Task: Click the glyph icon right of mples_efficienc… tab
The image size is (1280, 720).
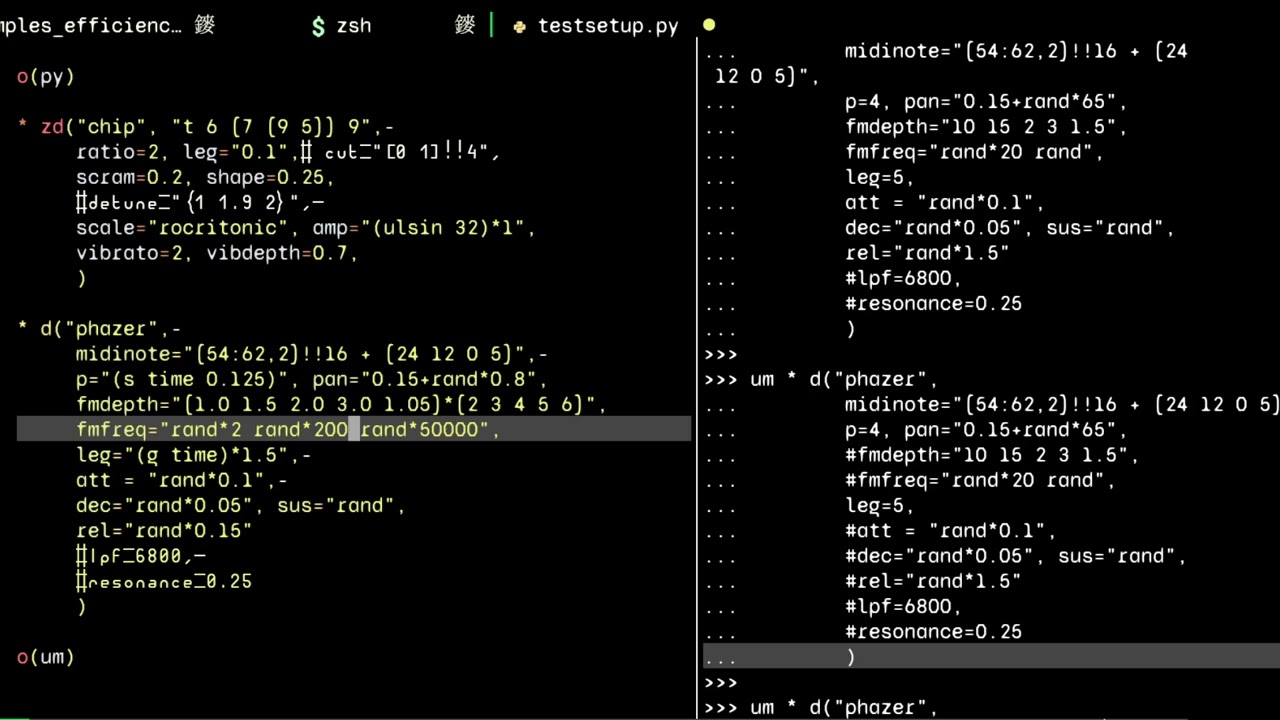Action: coord(205,26)
